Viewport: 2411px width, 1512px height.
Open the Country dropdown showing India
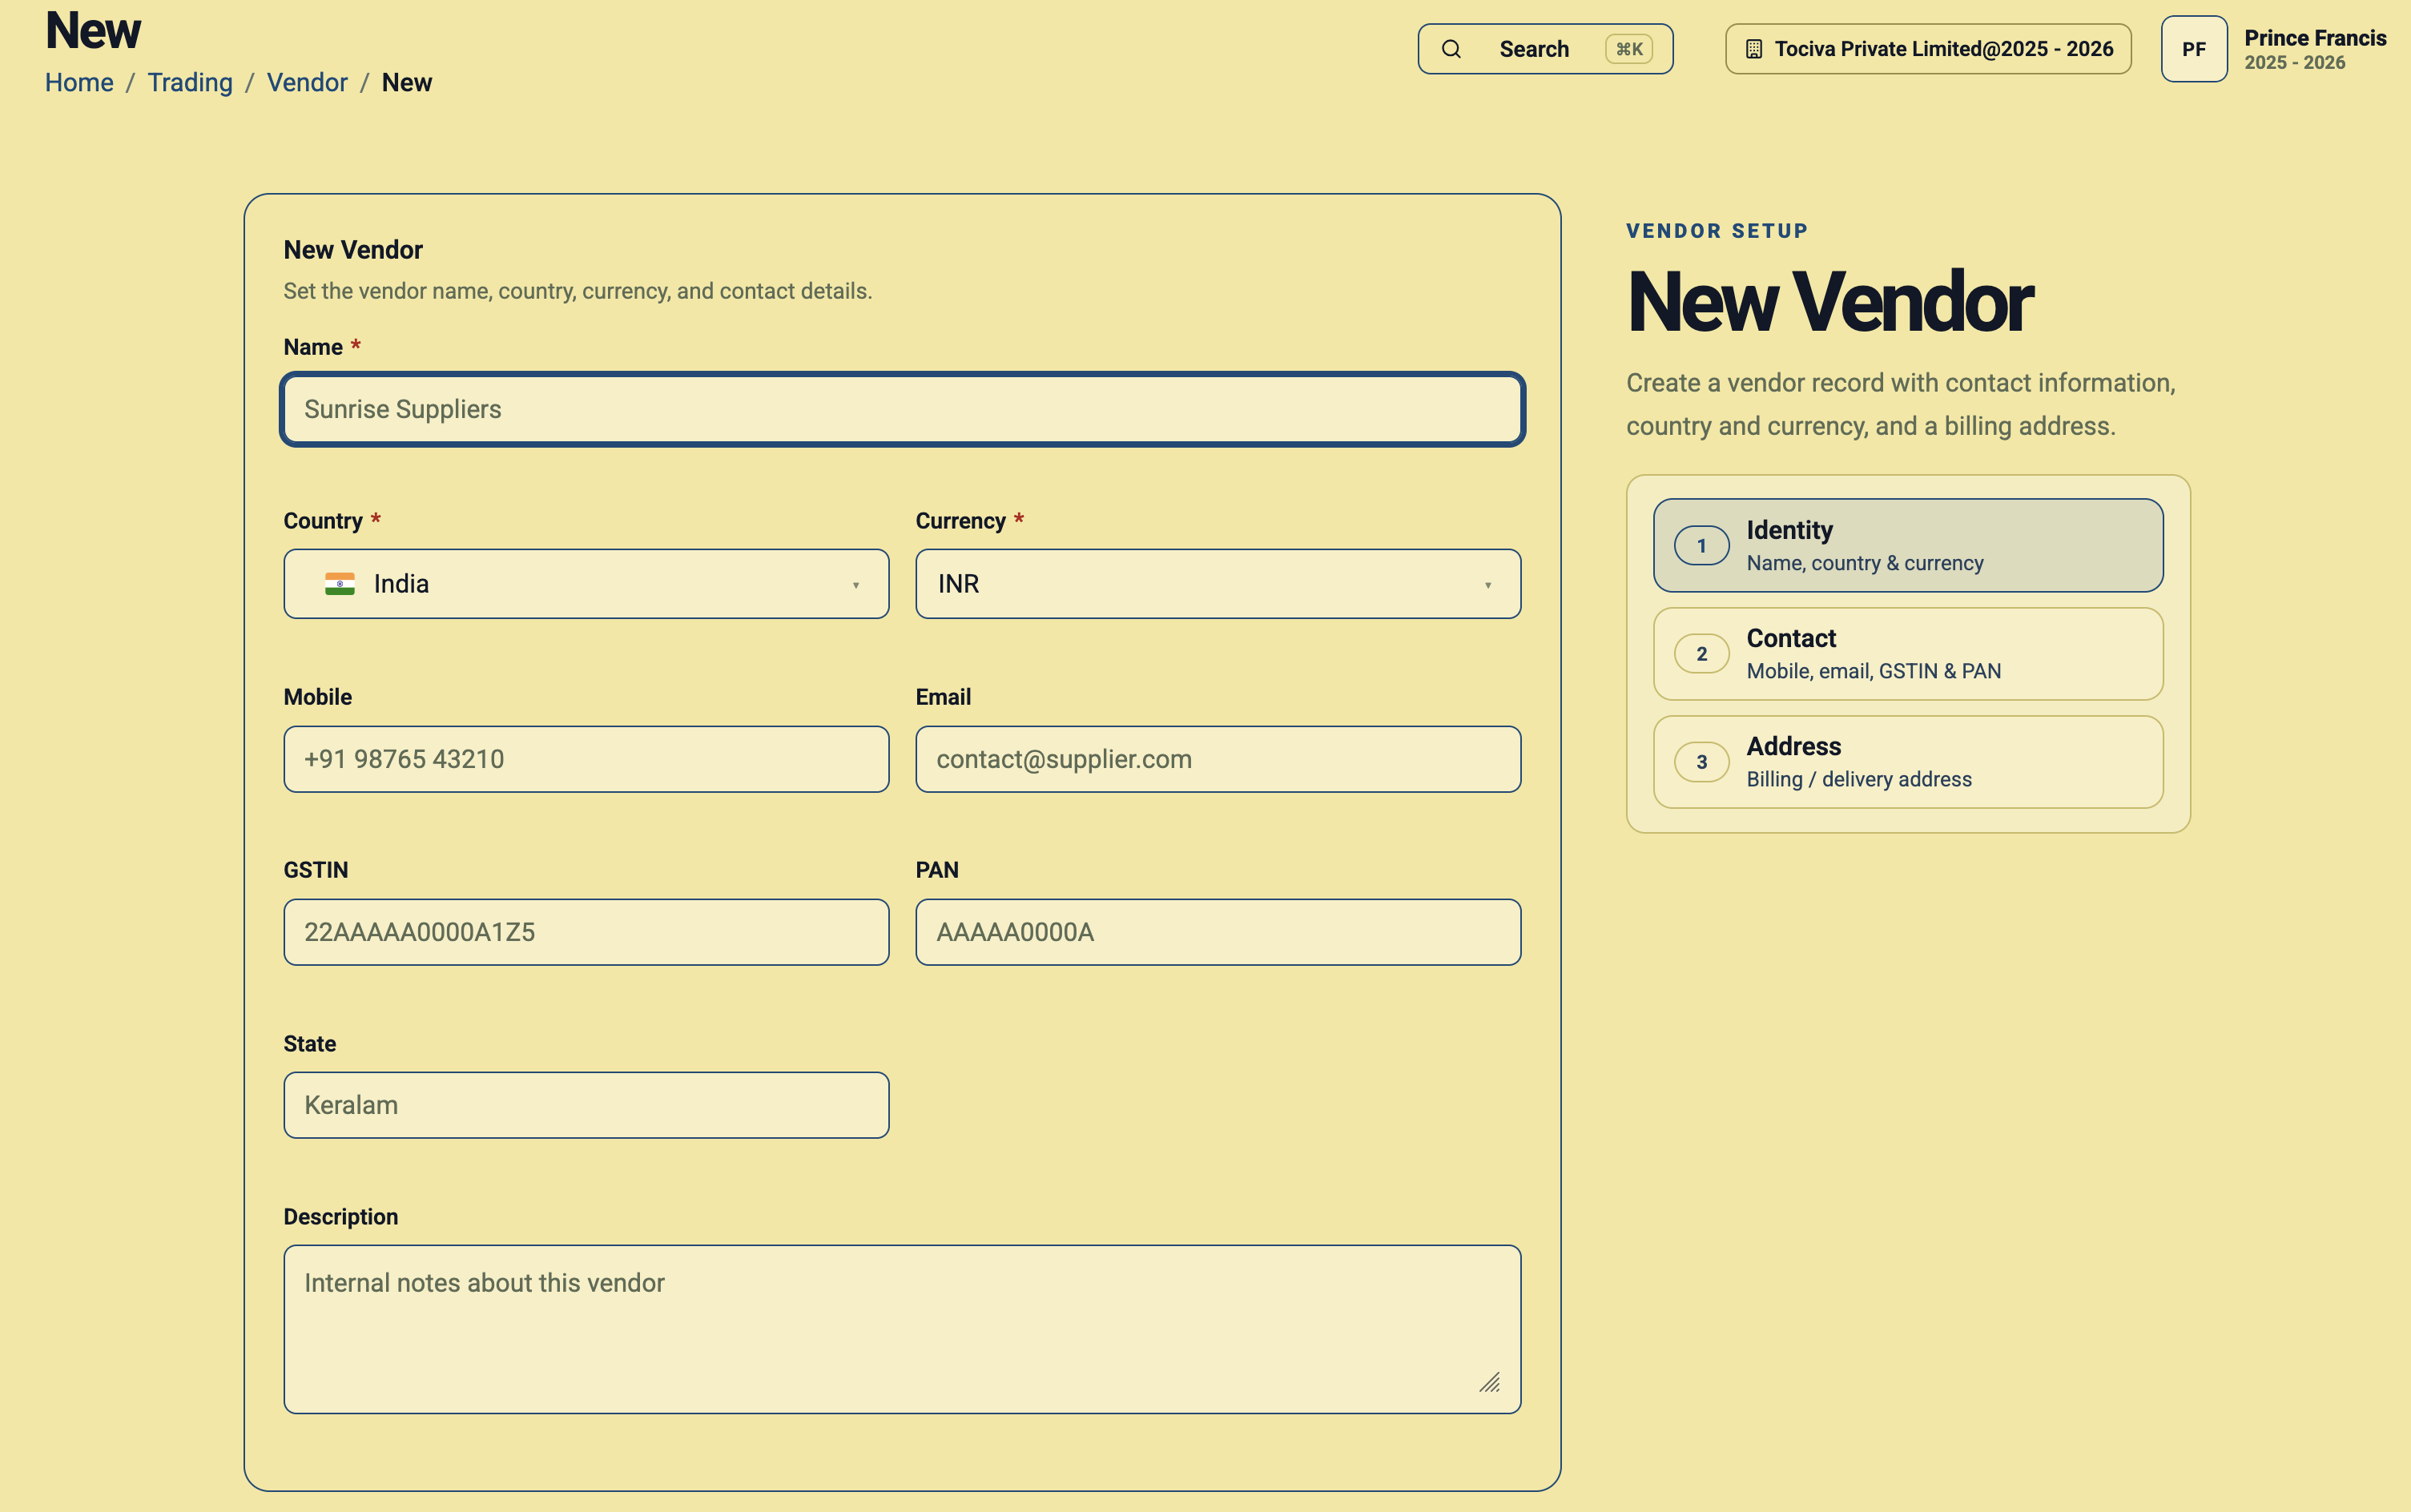[586, 584]
